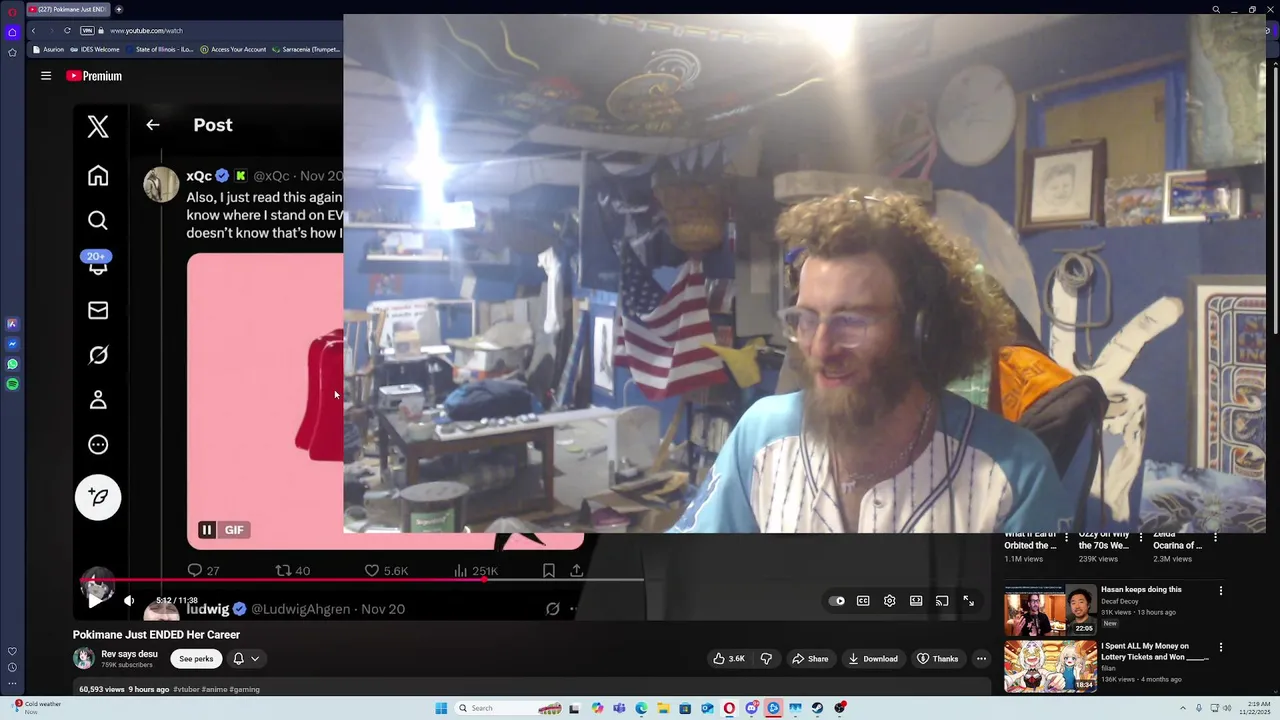
Task: Expand notification bell dropdown for channel
Action: (246, 659)
